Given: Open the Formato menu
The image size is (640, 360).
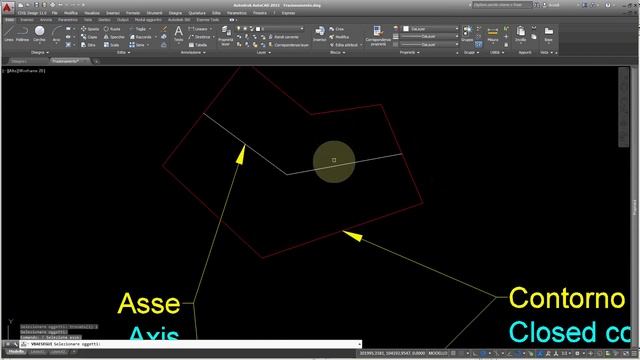Looking at the screenshot, I should point(133,13).
